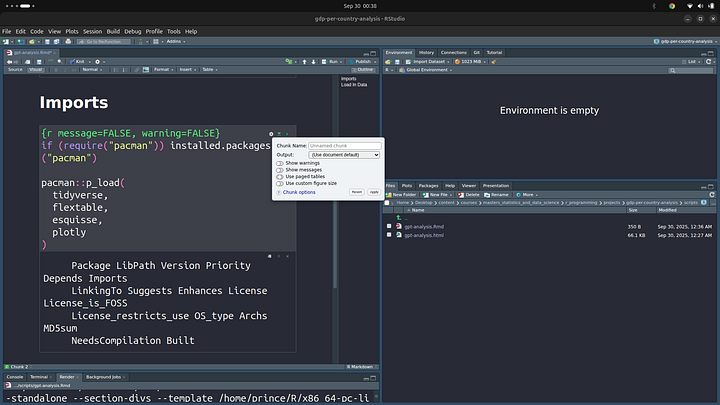Click the workspace panes grid icon

pos(156,42)
